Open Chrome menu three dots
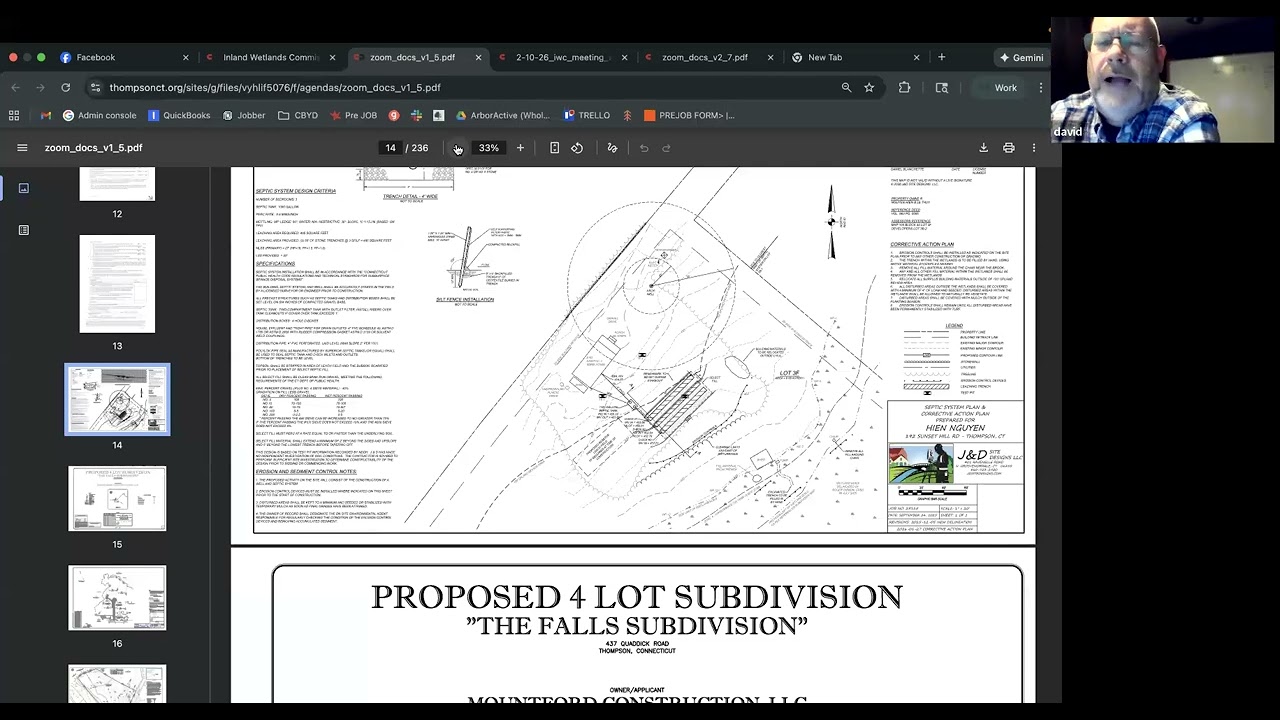1280x720 pixels. tap(1040, 88)
